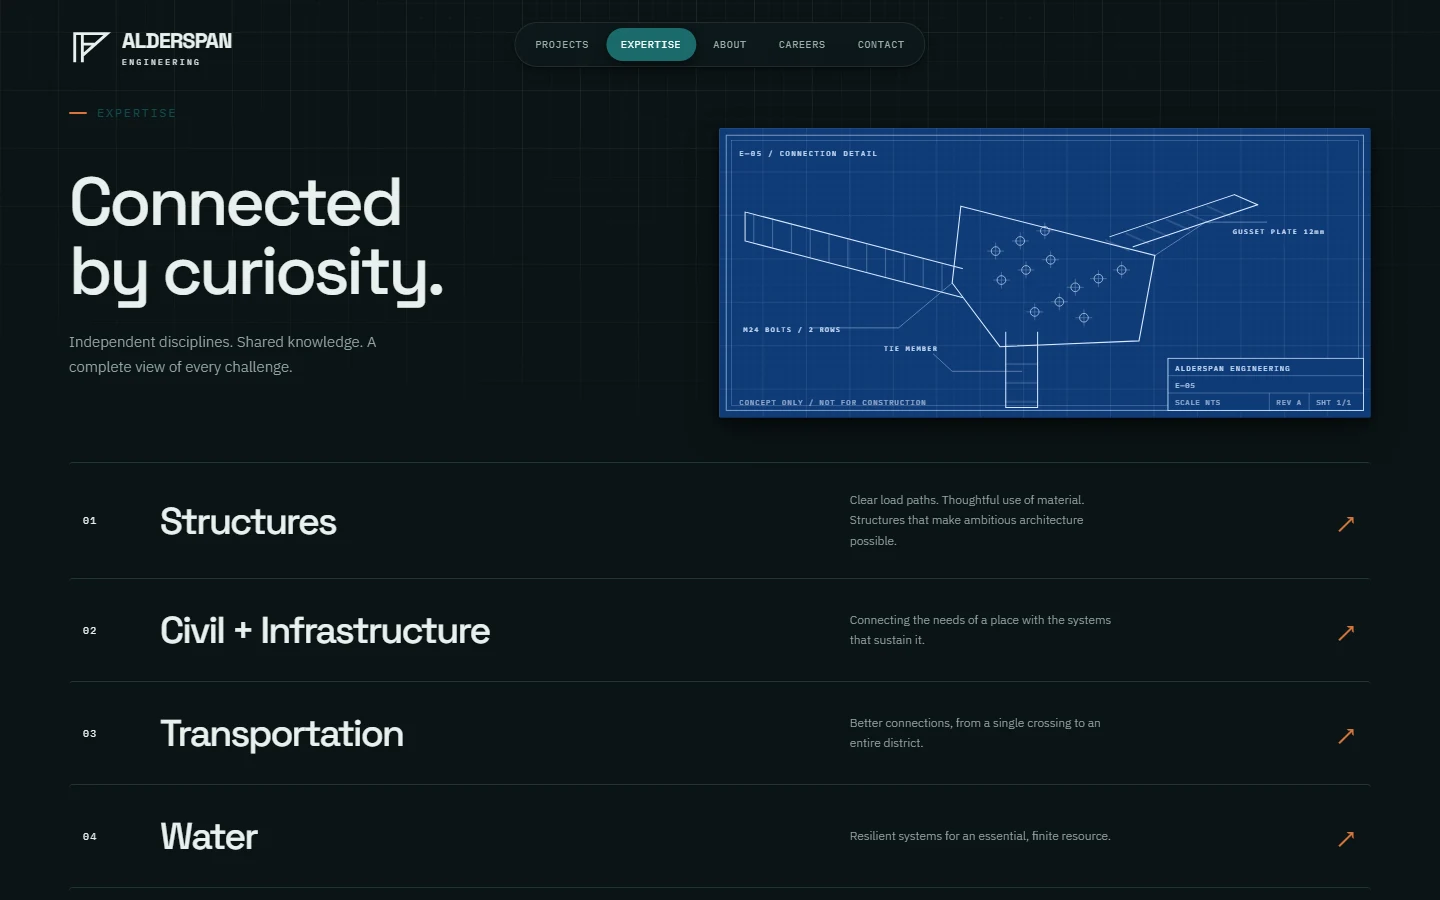Navigate to the Careers page
The width and height of the screenshot is (1440, 900).
[802, 45]
